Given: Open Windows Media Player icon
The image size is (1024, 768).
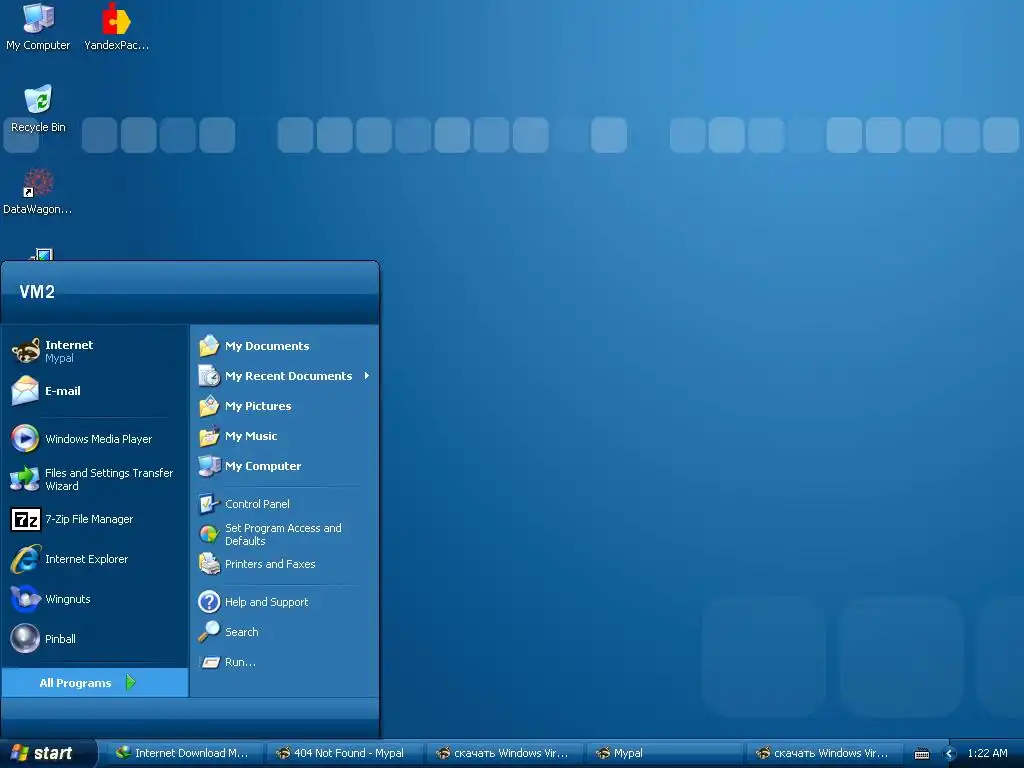Looking at the screenshot, I should 25,439.
